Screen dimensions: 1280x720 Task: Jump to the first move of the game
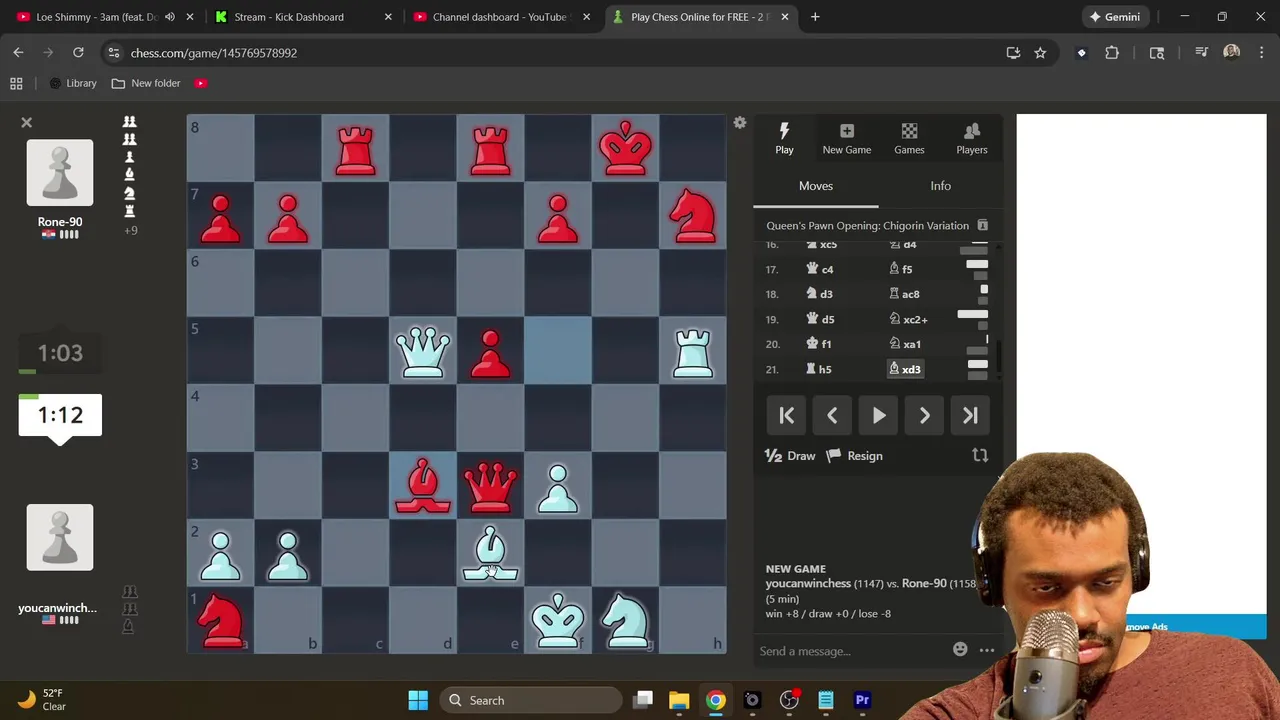click(x=787, y=416)
